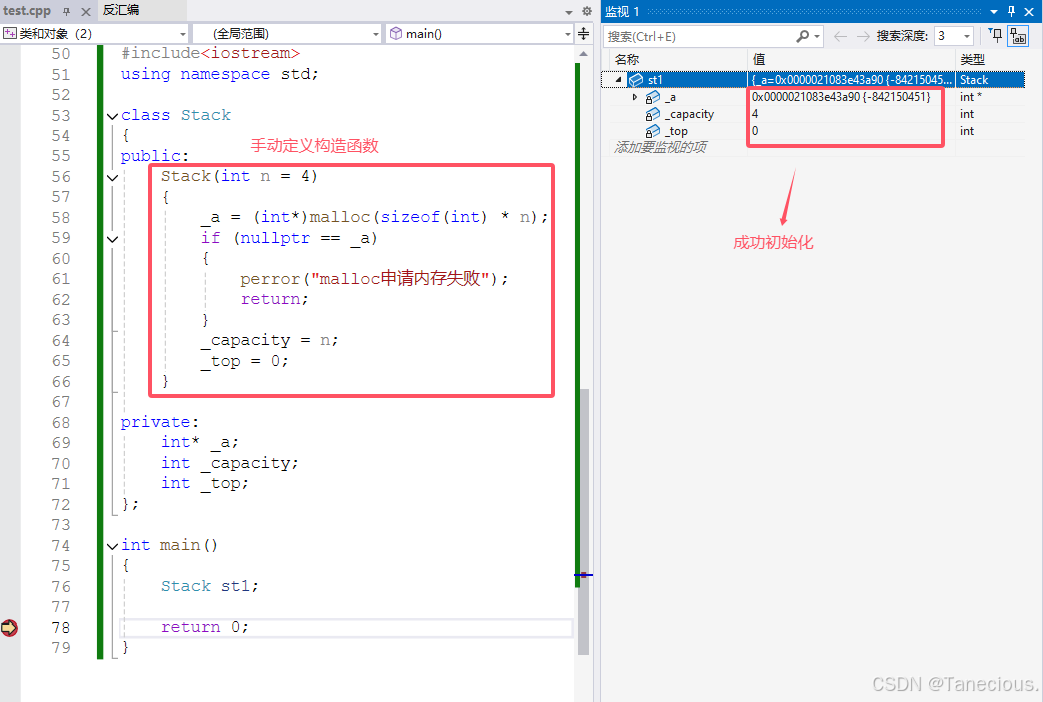Click the 类和对象 project icon
Screen dimensions: 1043x702
click(10, 33)
